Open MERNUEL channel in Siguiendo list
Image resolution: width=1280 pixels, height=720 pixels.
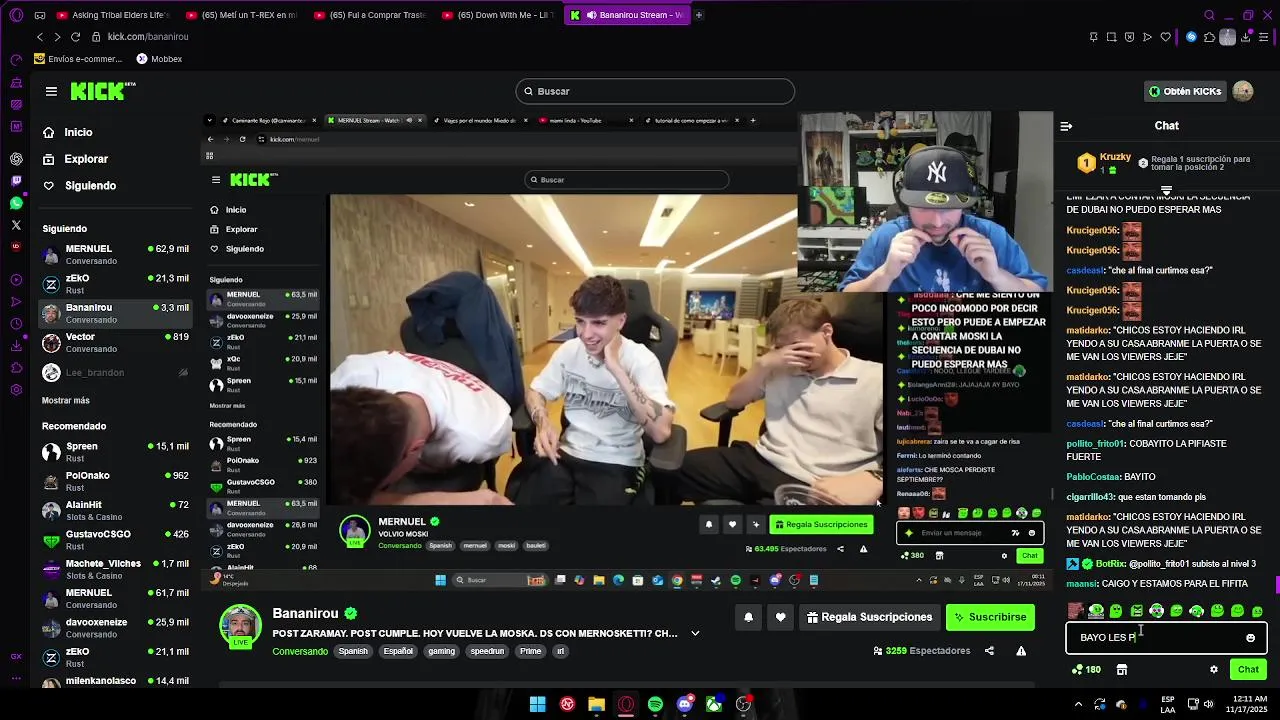tap(115, 254)
